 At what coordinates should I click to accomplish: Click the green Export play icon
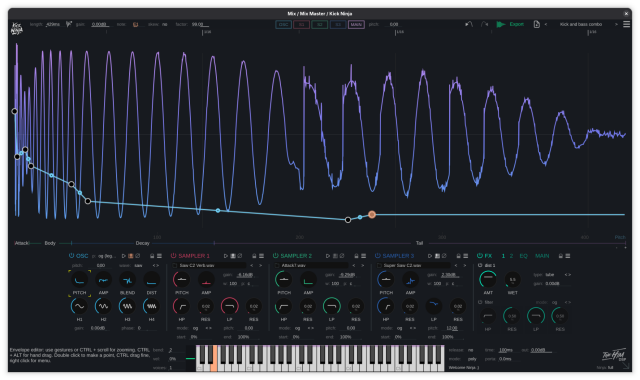pos(500,24)
